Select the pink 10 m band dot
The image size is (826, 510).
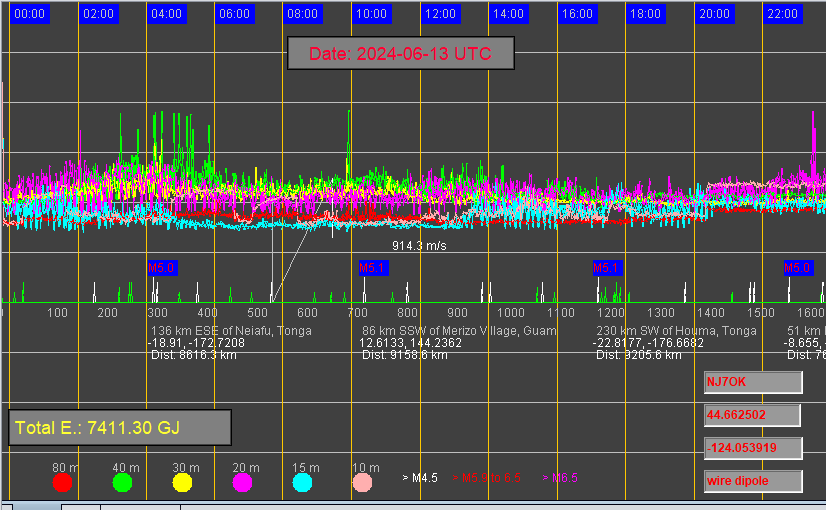point(363,483)
